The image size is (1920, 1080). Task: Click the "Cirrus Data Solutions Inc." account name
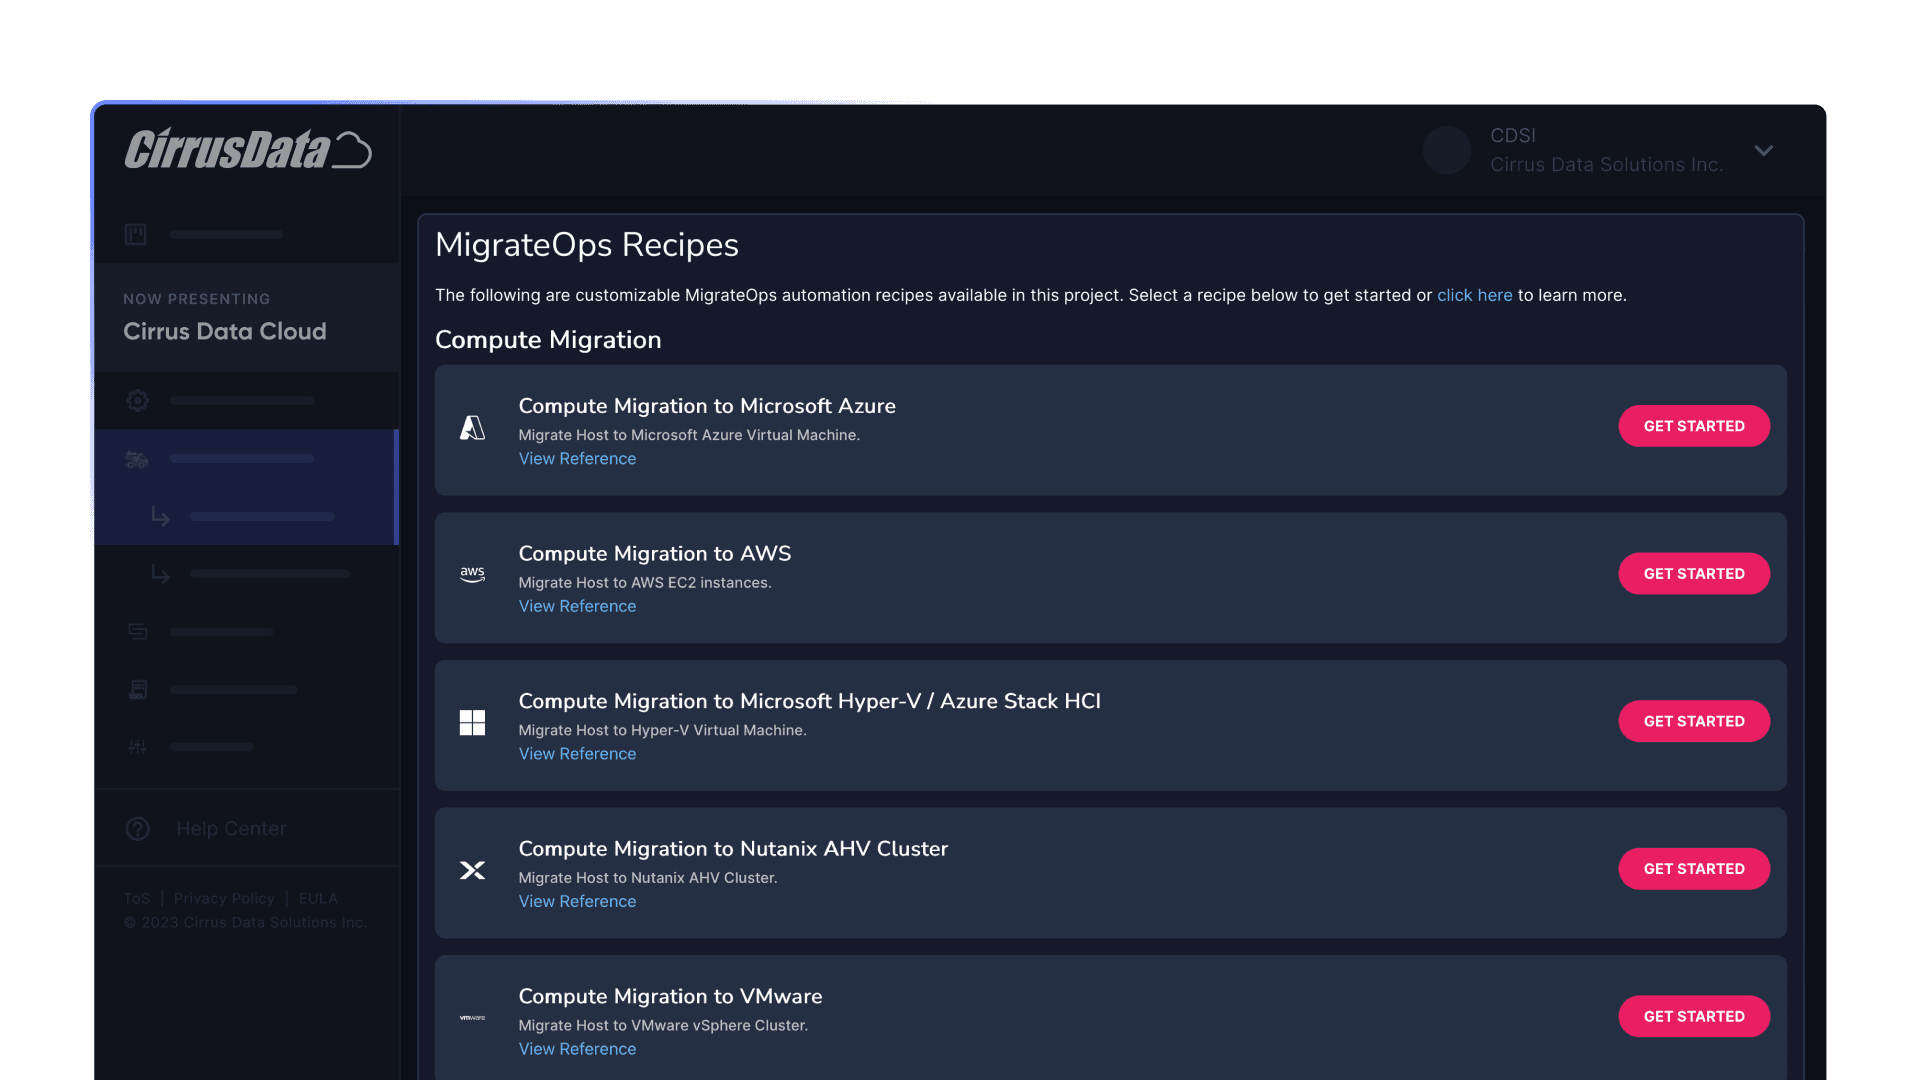coord(1607,164)
